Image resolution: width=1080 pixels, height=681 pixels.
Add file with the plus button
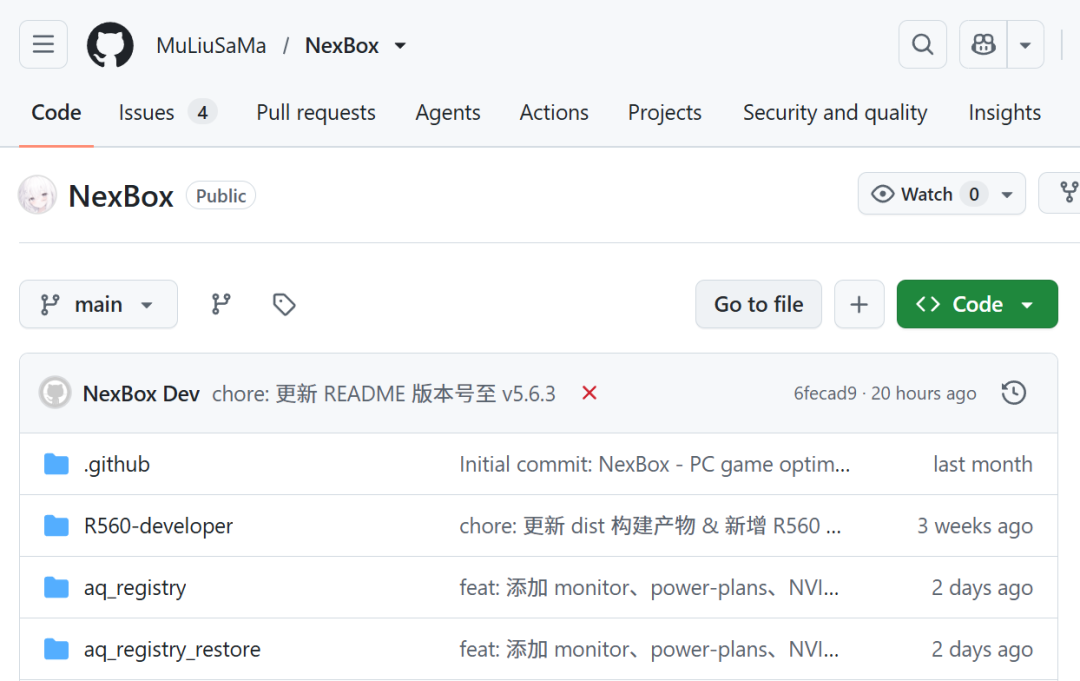click(859, 304)
